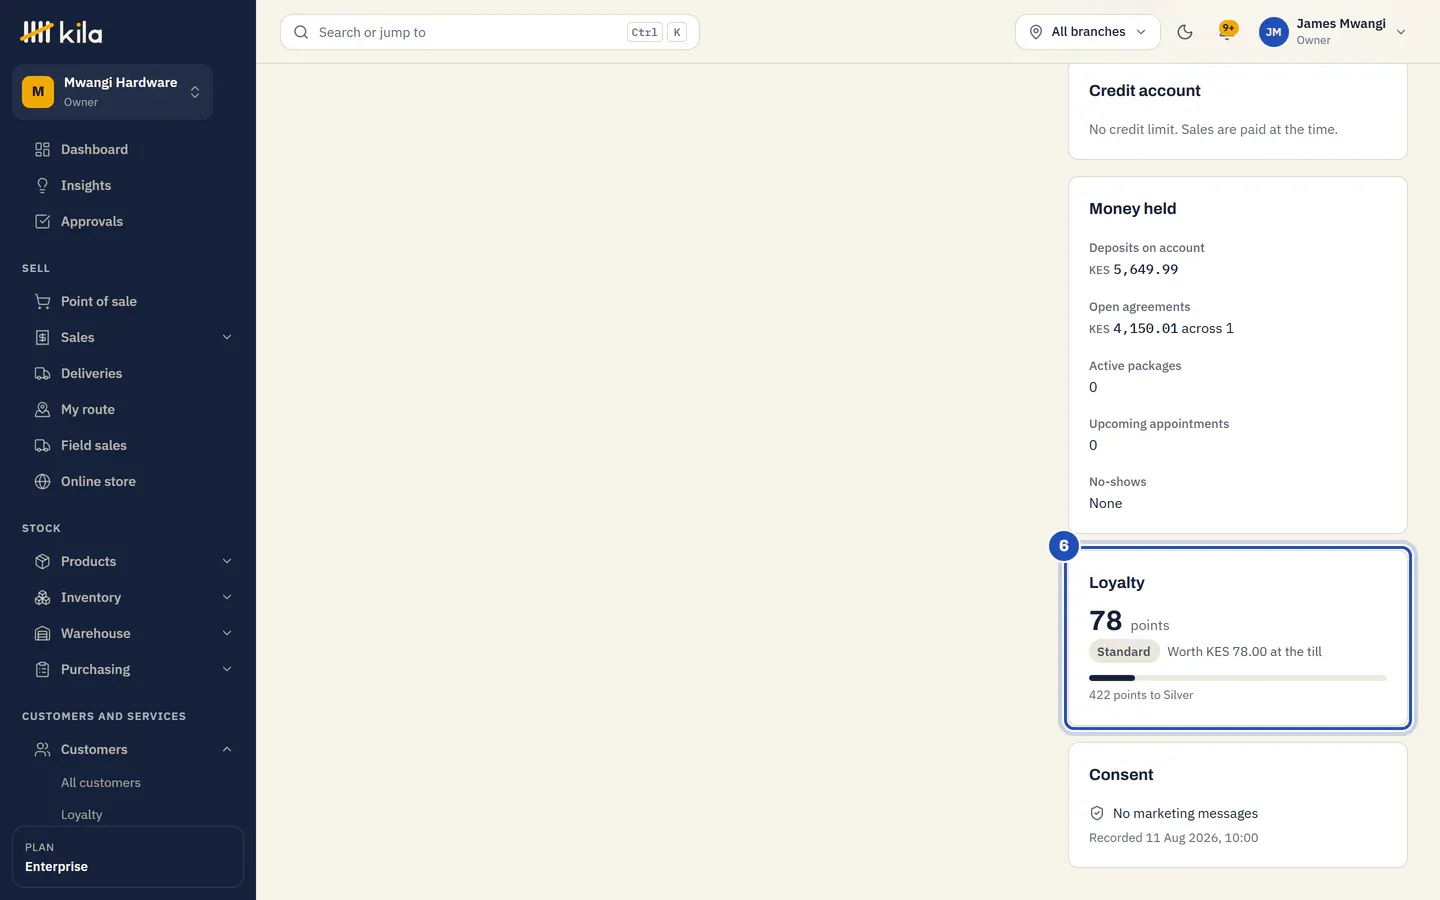1440x900 pixels.
Task: Click the Approvals checkbox icon
Action: coord(42,222)
